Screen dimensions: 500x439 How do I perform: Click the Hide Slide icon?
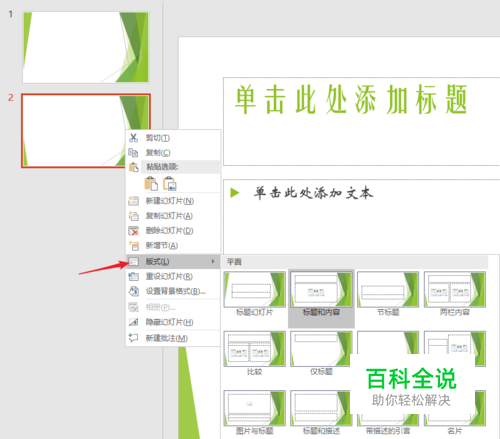[x=133, y=322]
